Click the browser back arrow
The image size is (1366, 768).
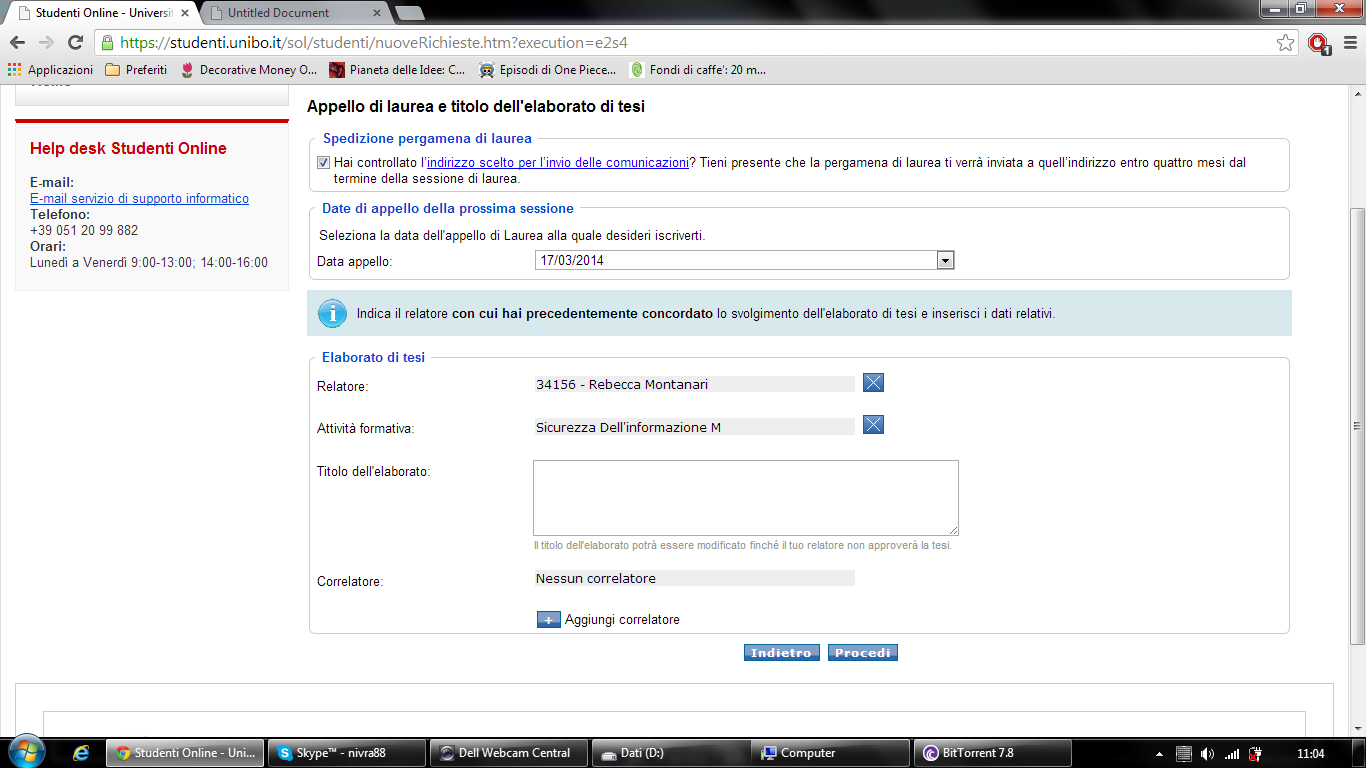[x=18, y=43]
